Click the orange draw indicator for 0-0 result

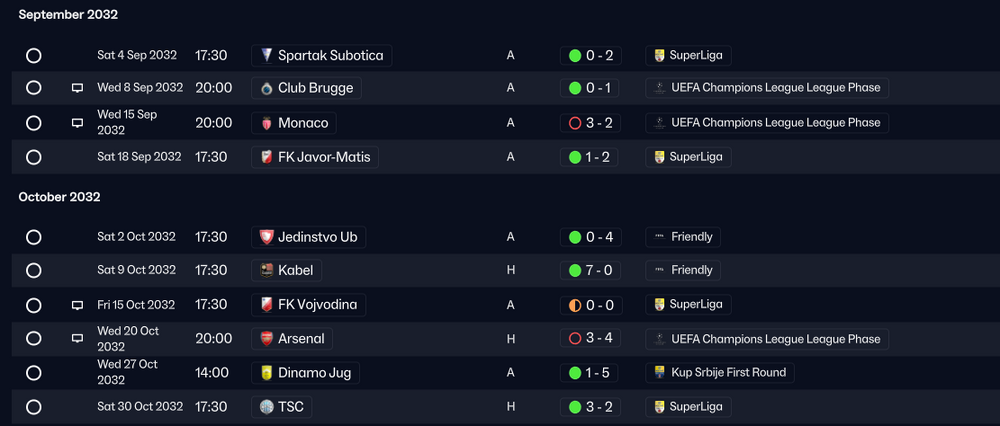tap(575, 305)
